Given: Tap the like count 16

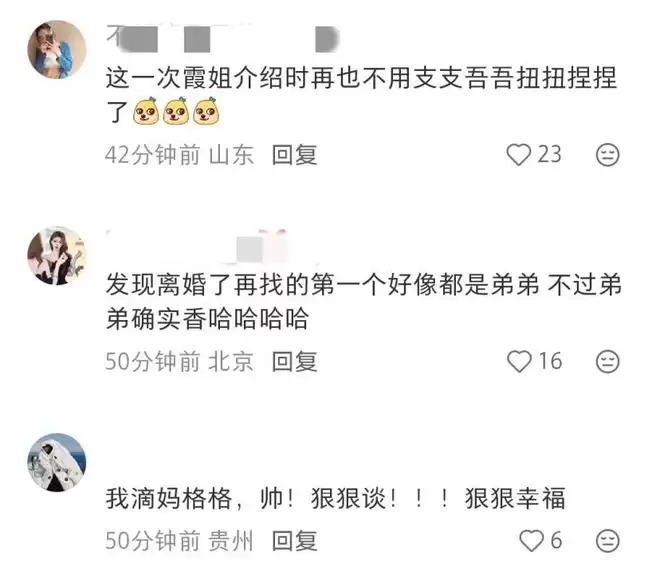Looking at the screenshot, I should pos(550,362).
